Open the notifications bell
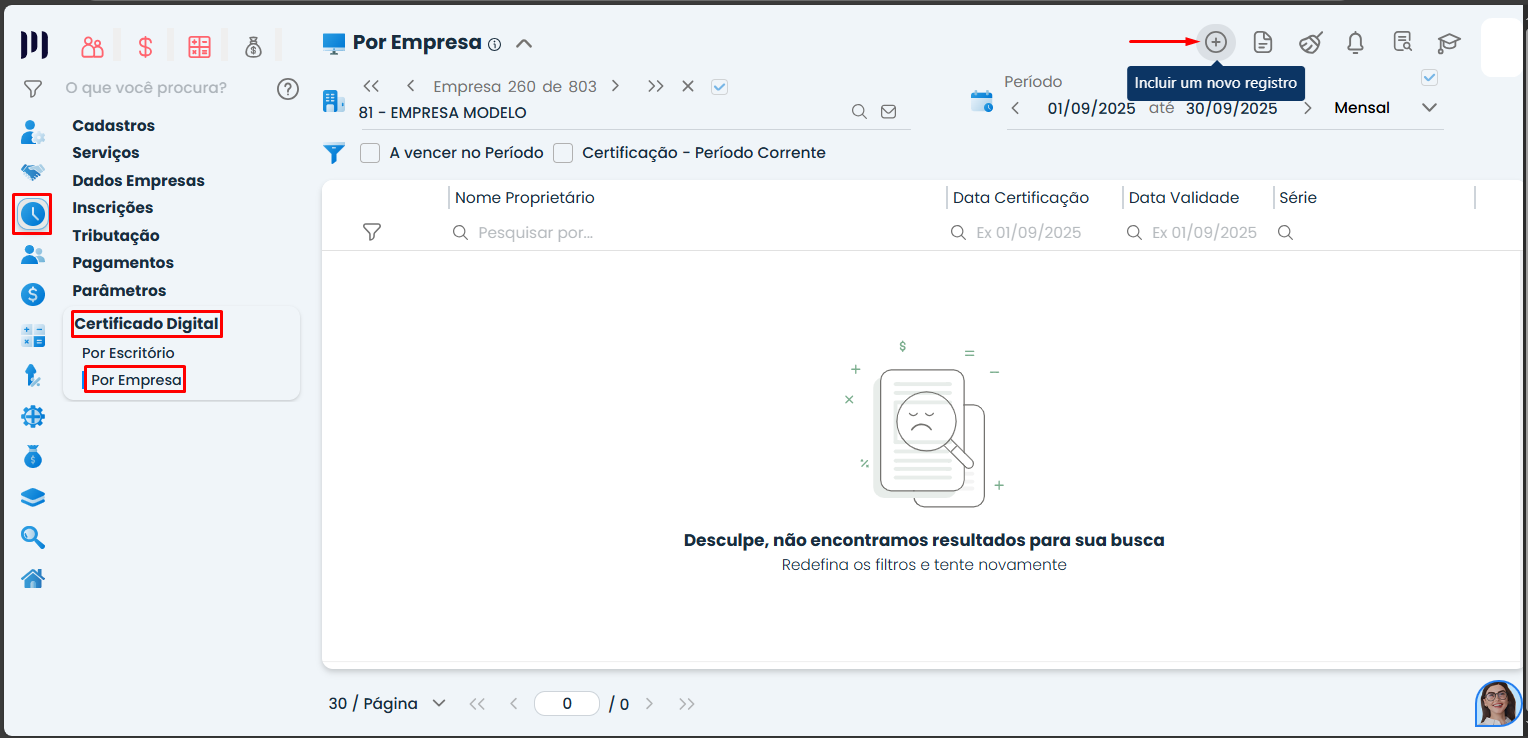This screenshot has height=738, width=1528. pyautogui.click(x=1356, y=42)
